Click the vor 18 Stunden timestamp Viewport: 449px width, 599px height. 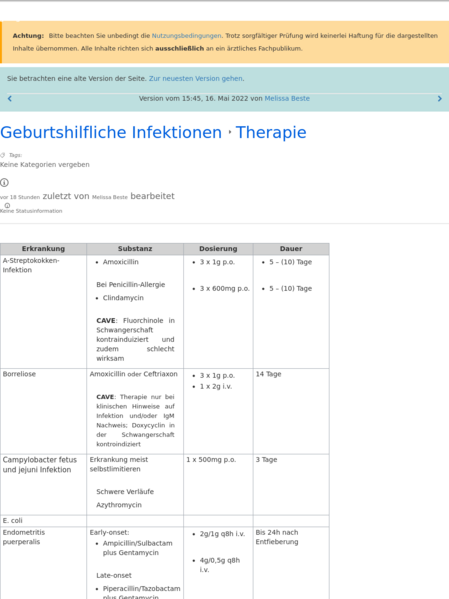click(20, 197)
